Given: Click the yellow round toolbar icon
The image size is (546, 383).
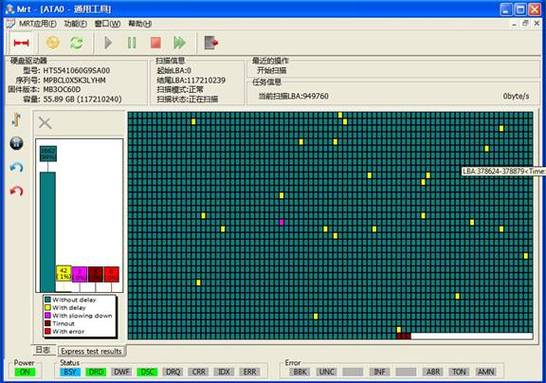Looking at the screenshot, I should (53, 43).
